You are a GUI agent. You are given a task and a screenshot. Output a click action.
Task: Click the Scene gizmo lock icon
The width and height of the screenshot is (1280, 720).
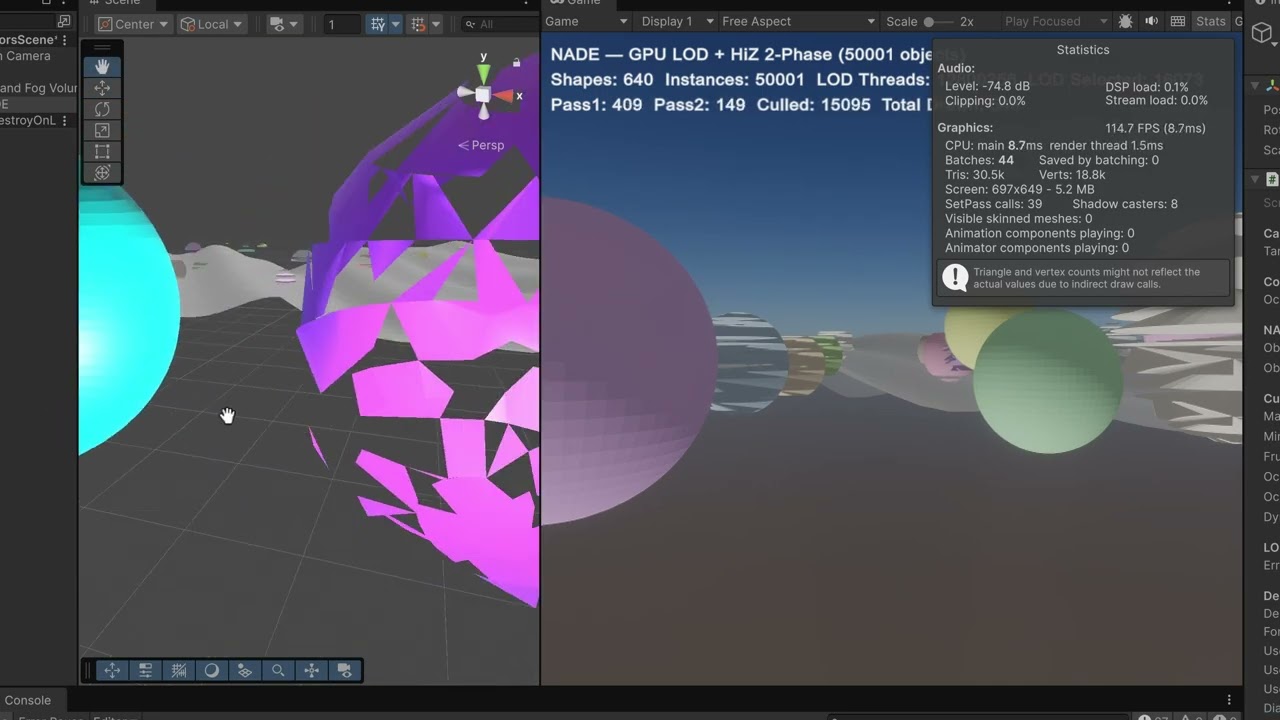click(x=516, y=62)
